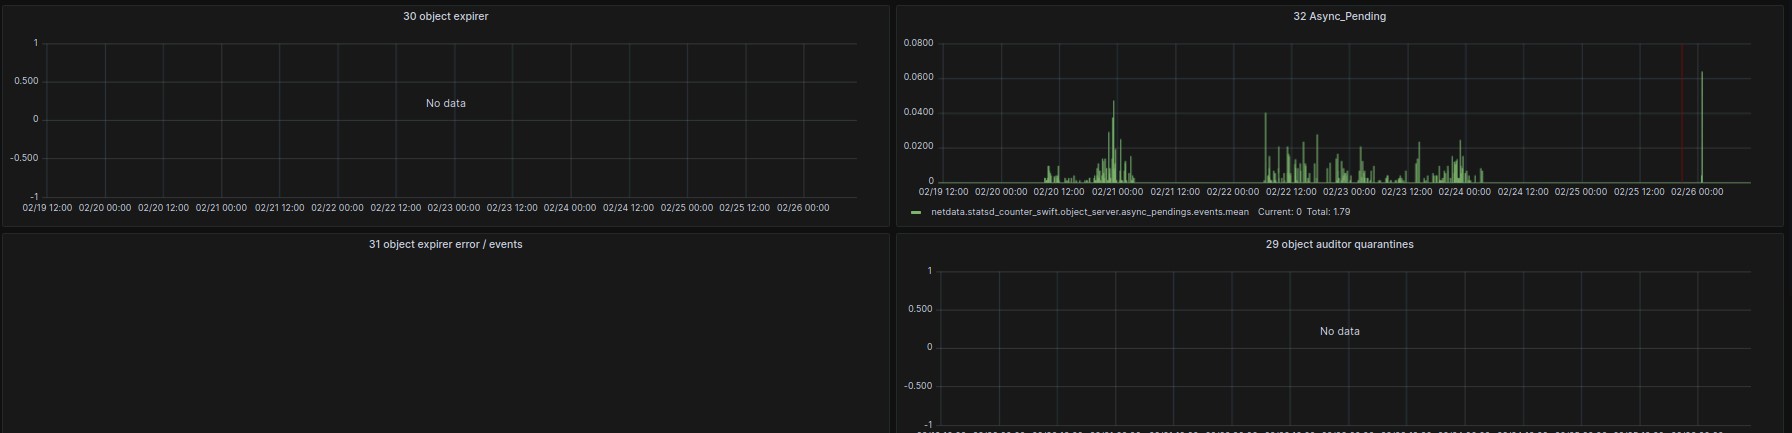The image size is (1792, 433).
Task: Click the 0.0800 y-axis label in Async_Pending
Action: pyautogui.click(x=918, y=43)
